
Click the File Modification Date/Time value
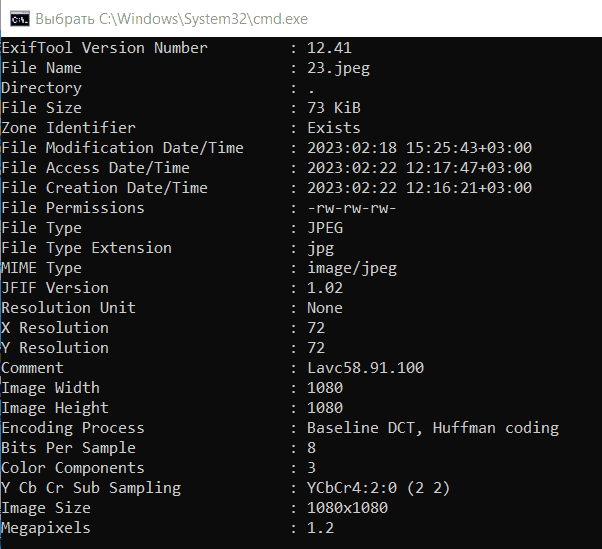419,148
